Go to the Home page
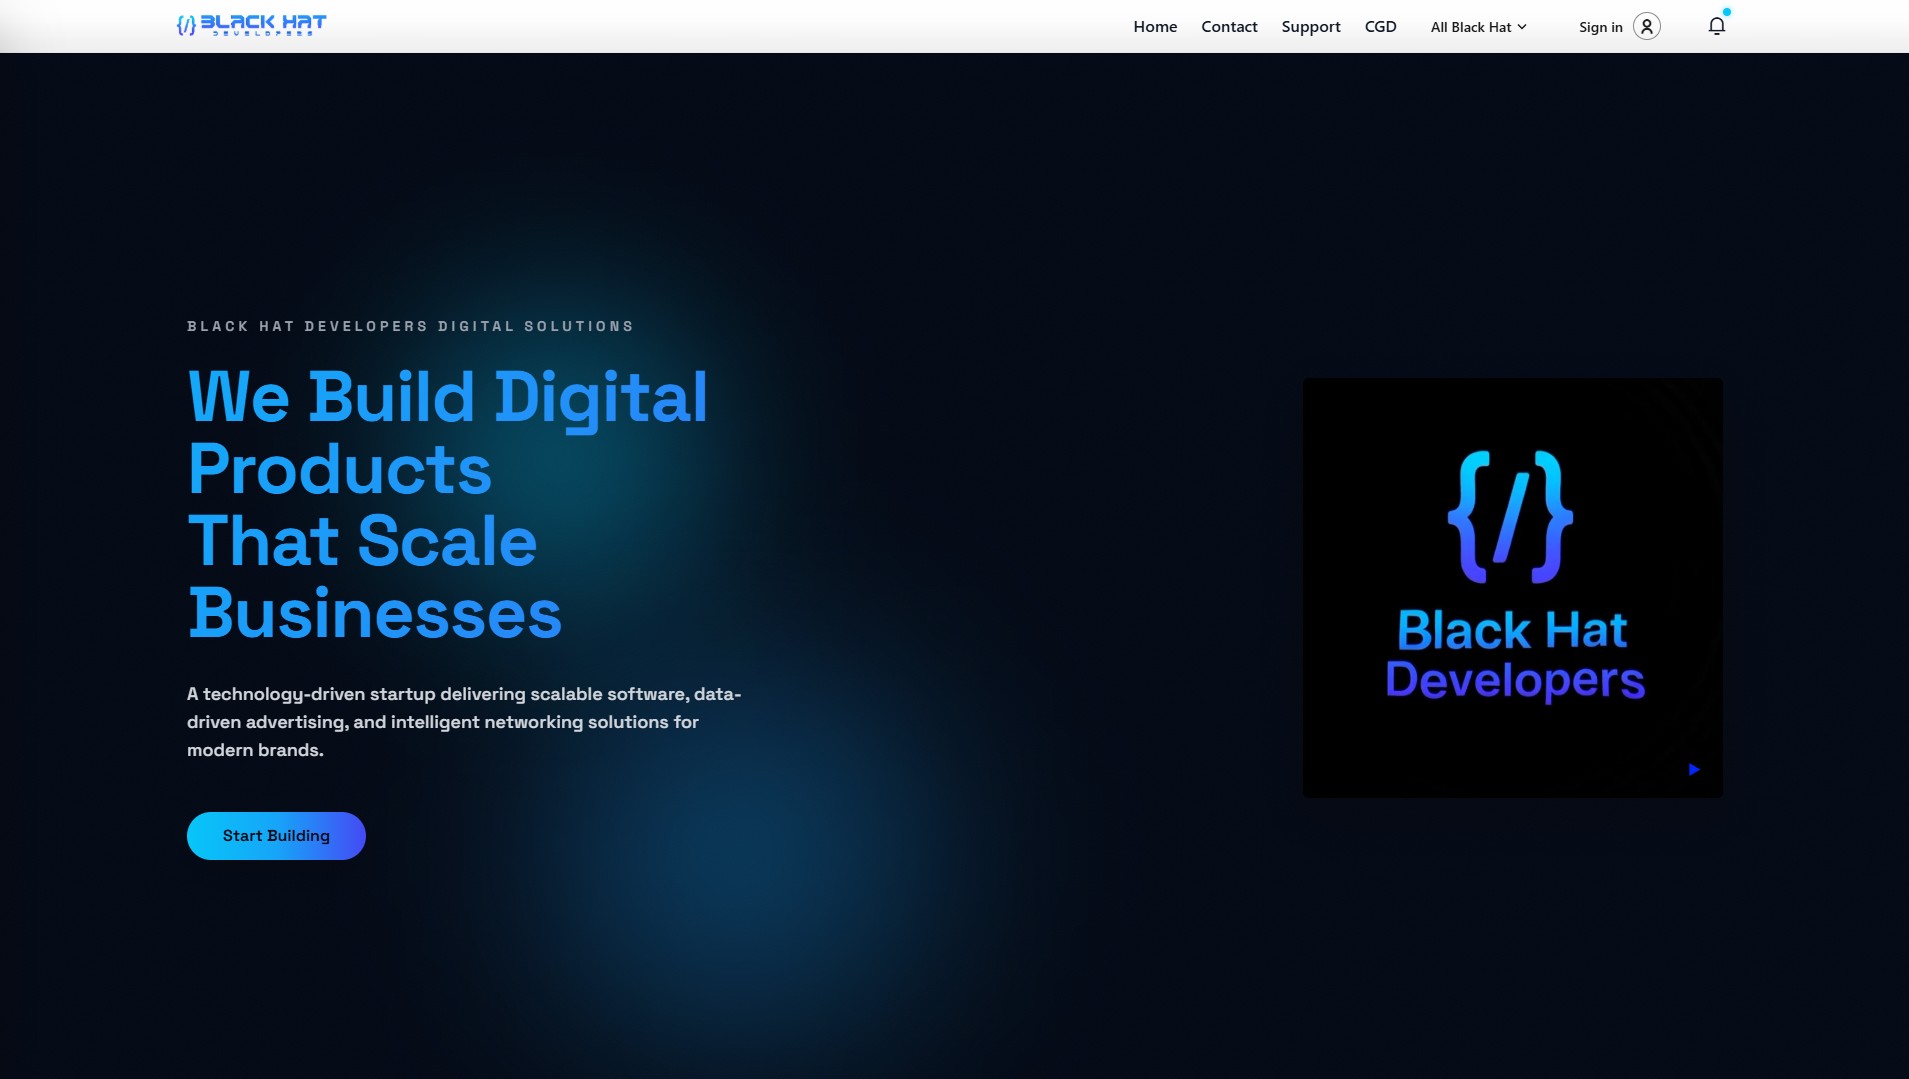 pyautogui.click(x=1154, y=27)
